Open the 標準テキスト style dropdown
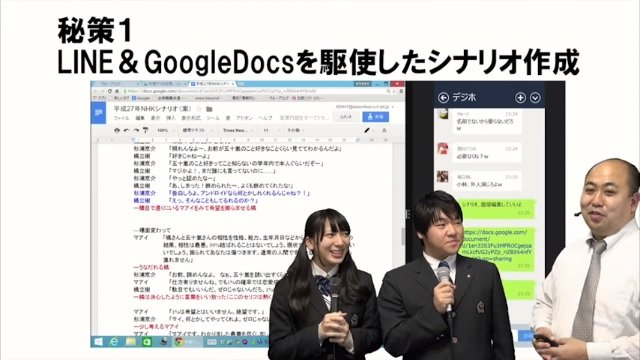 (x=196, y=130)
